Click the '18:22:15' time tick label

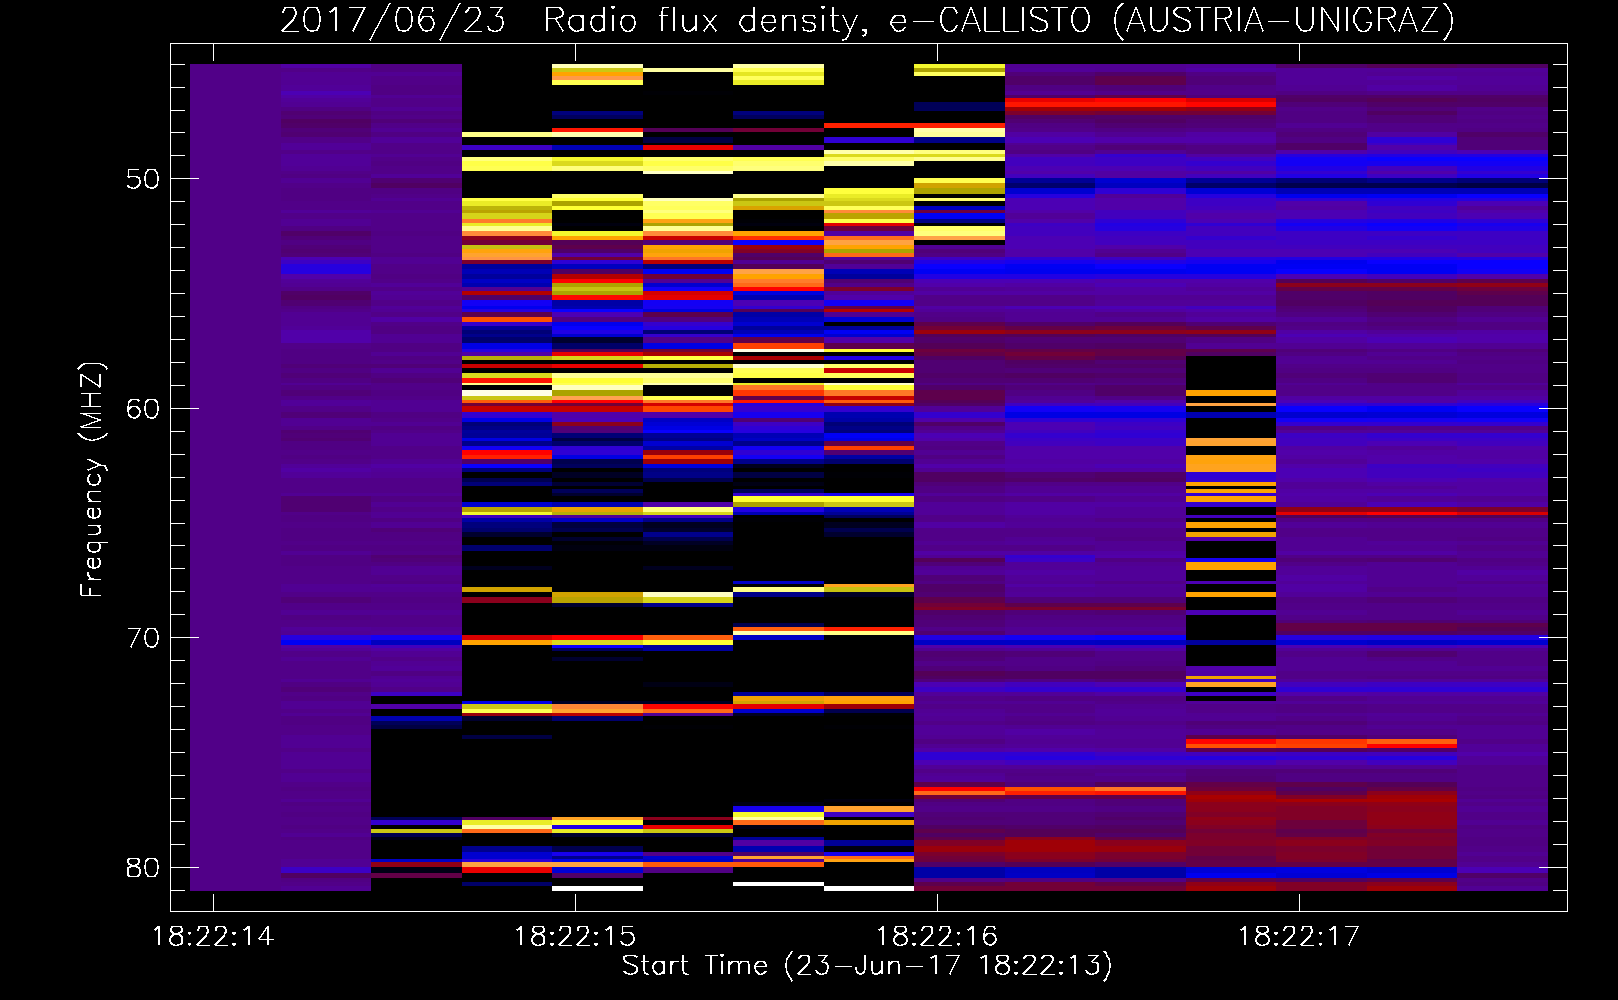coord(575,937)
